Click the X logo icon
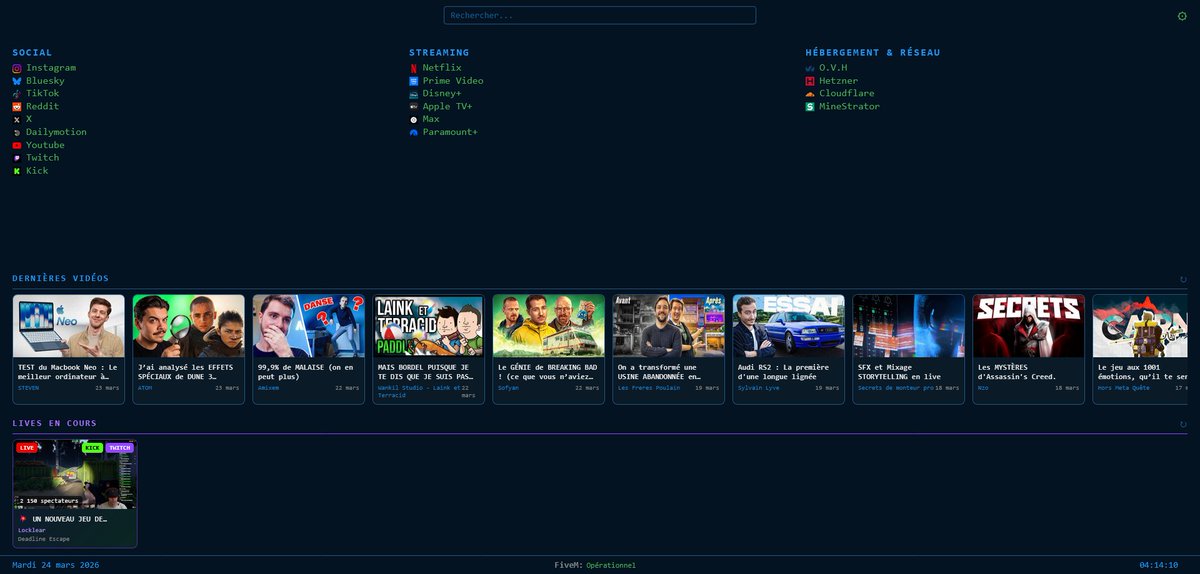 click(17, 120)
